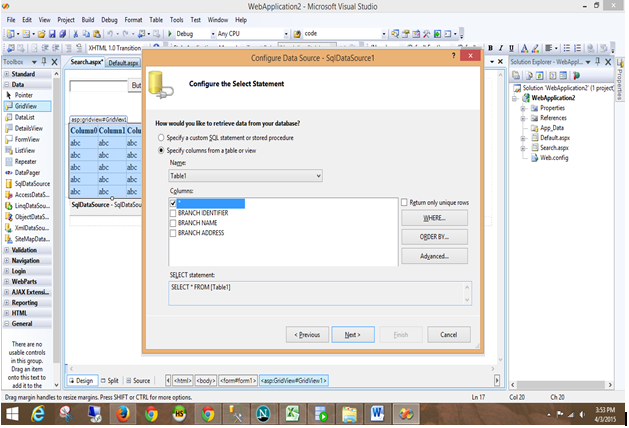This screenshot has height=428, width=629.
Task: Click inside the SELECT statement text box
Action: pyautogui.click(x=320, y=293)
